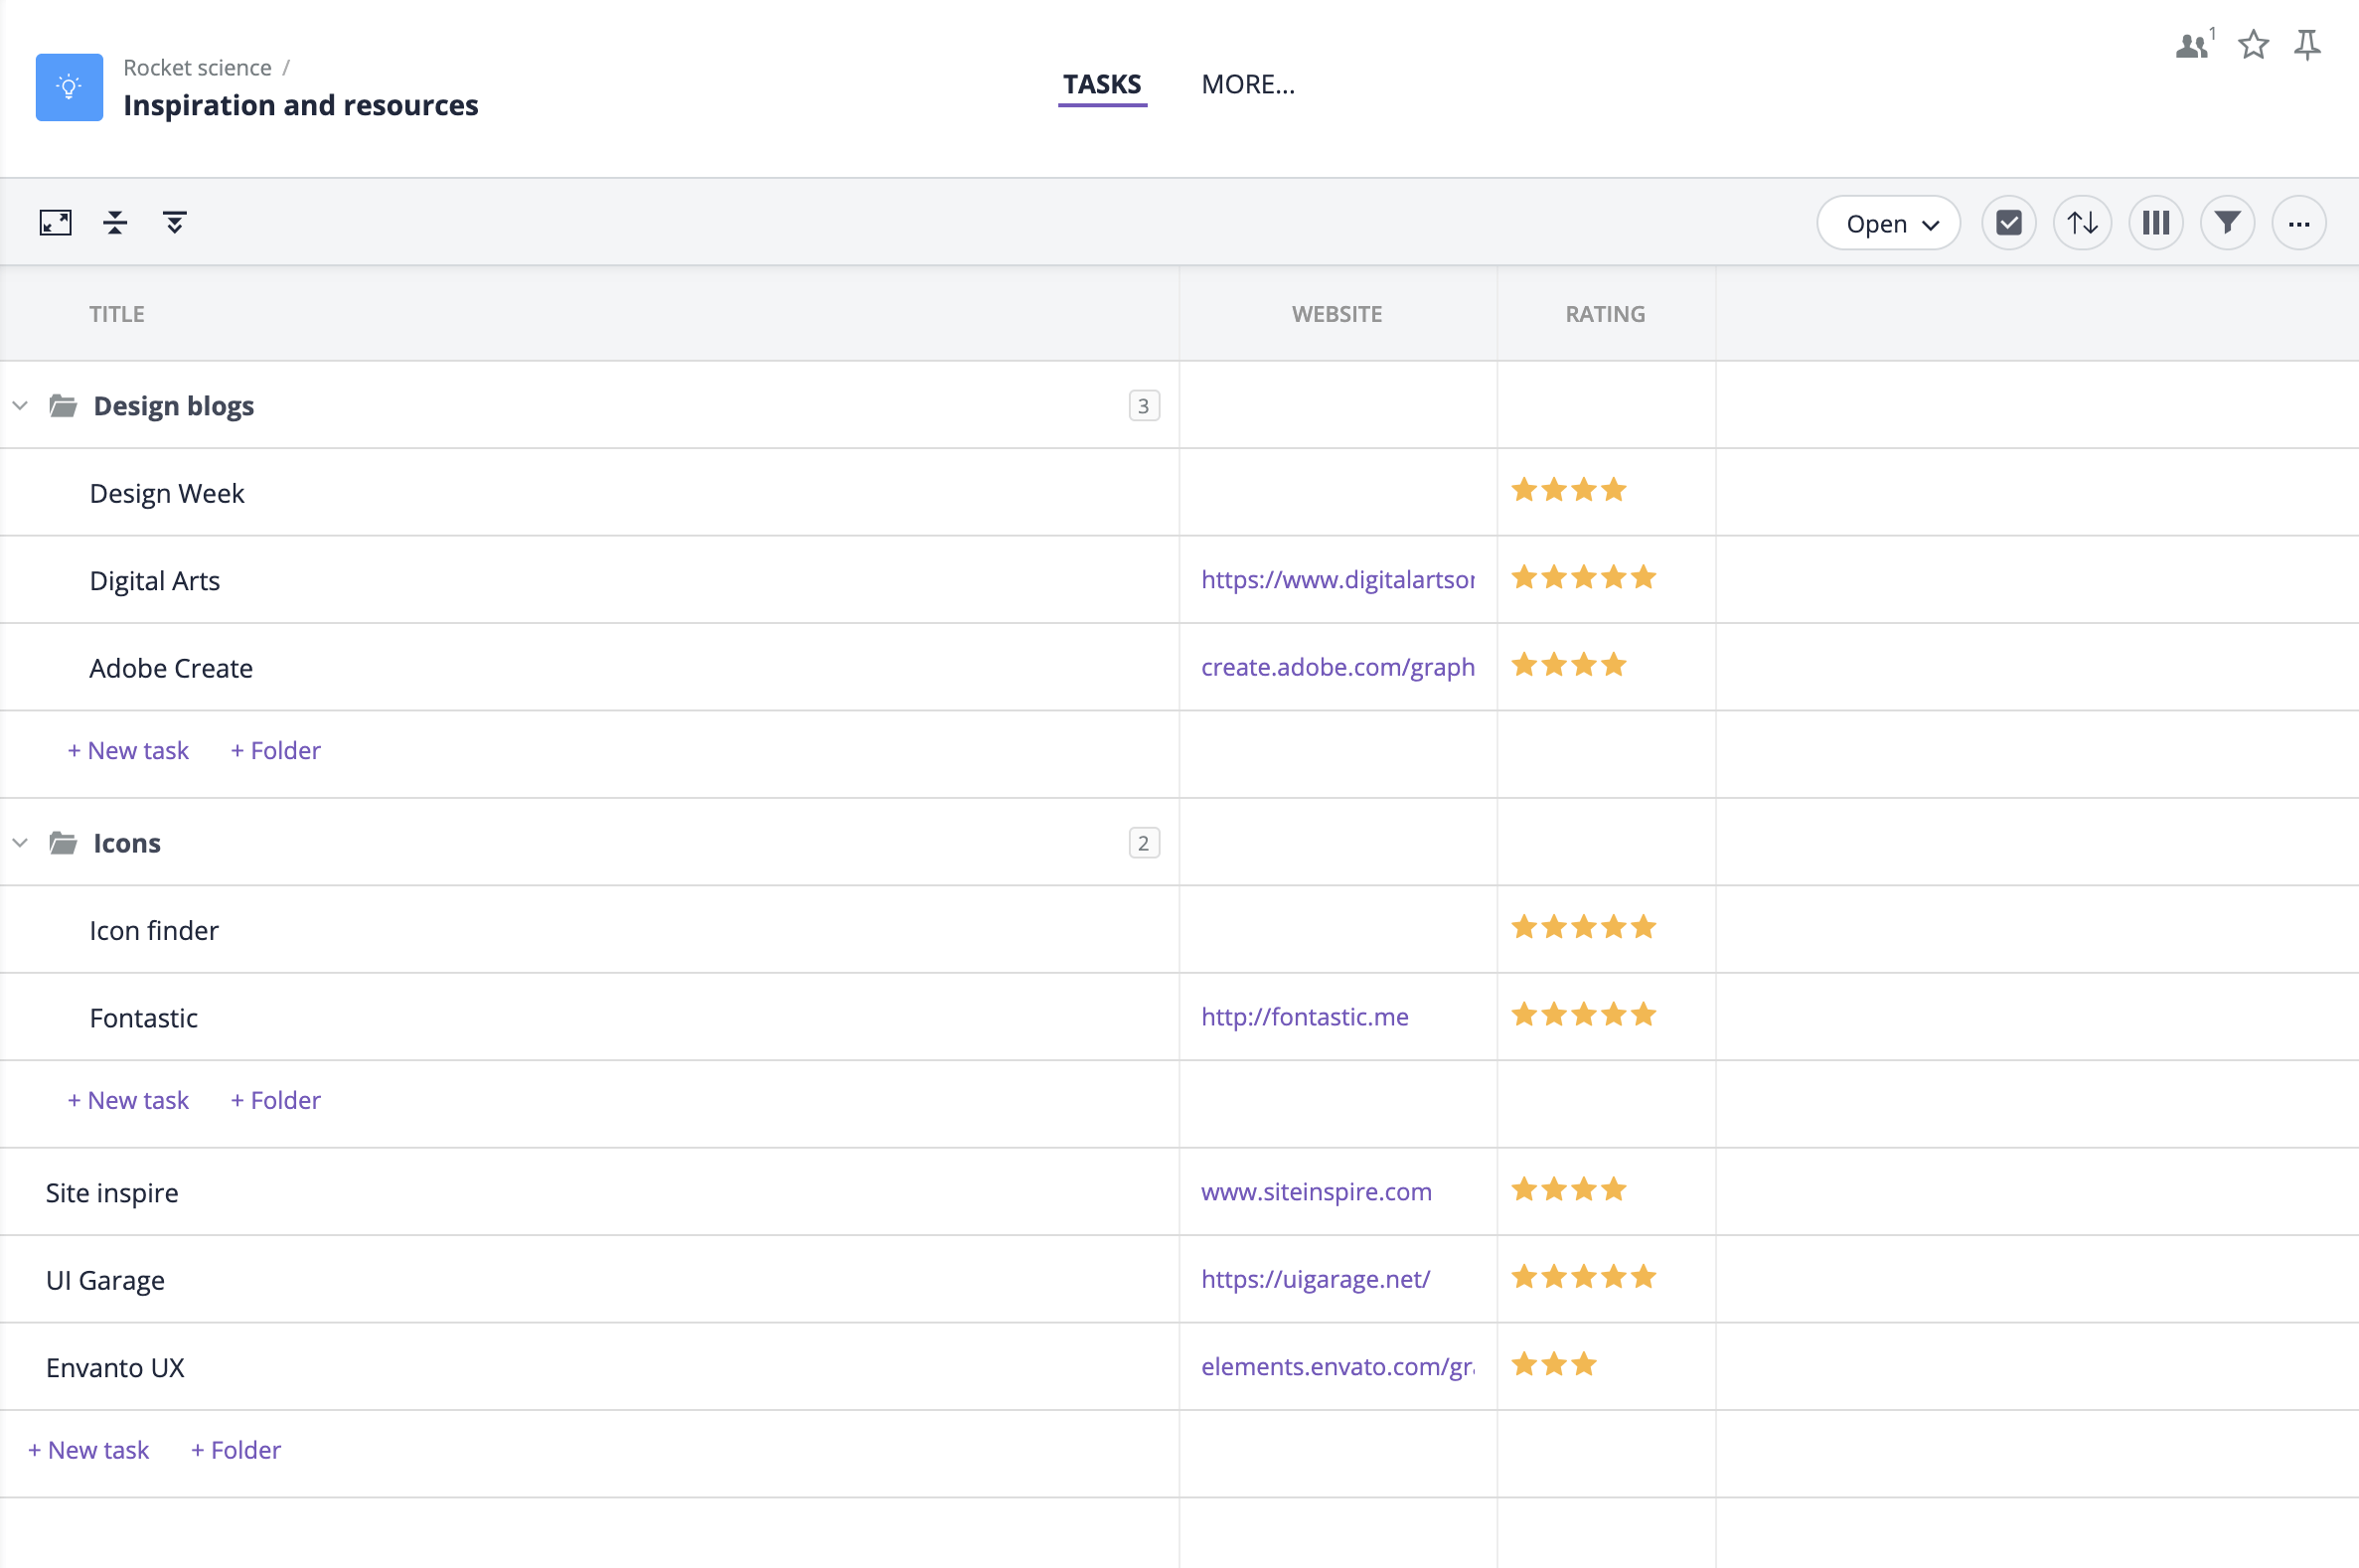Click the Icons folder icon
Image resolution: width=2359 pixels, height=1568 pixels.
pos(63,843)
